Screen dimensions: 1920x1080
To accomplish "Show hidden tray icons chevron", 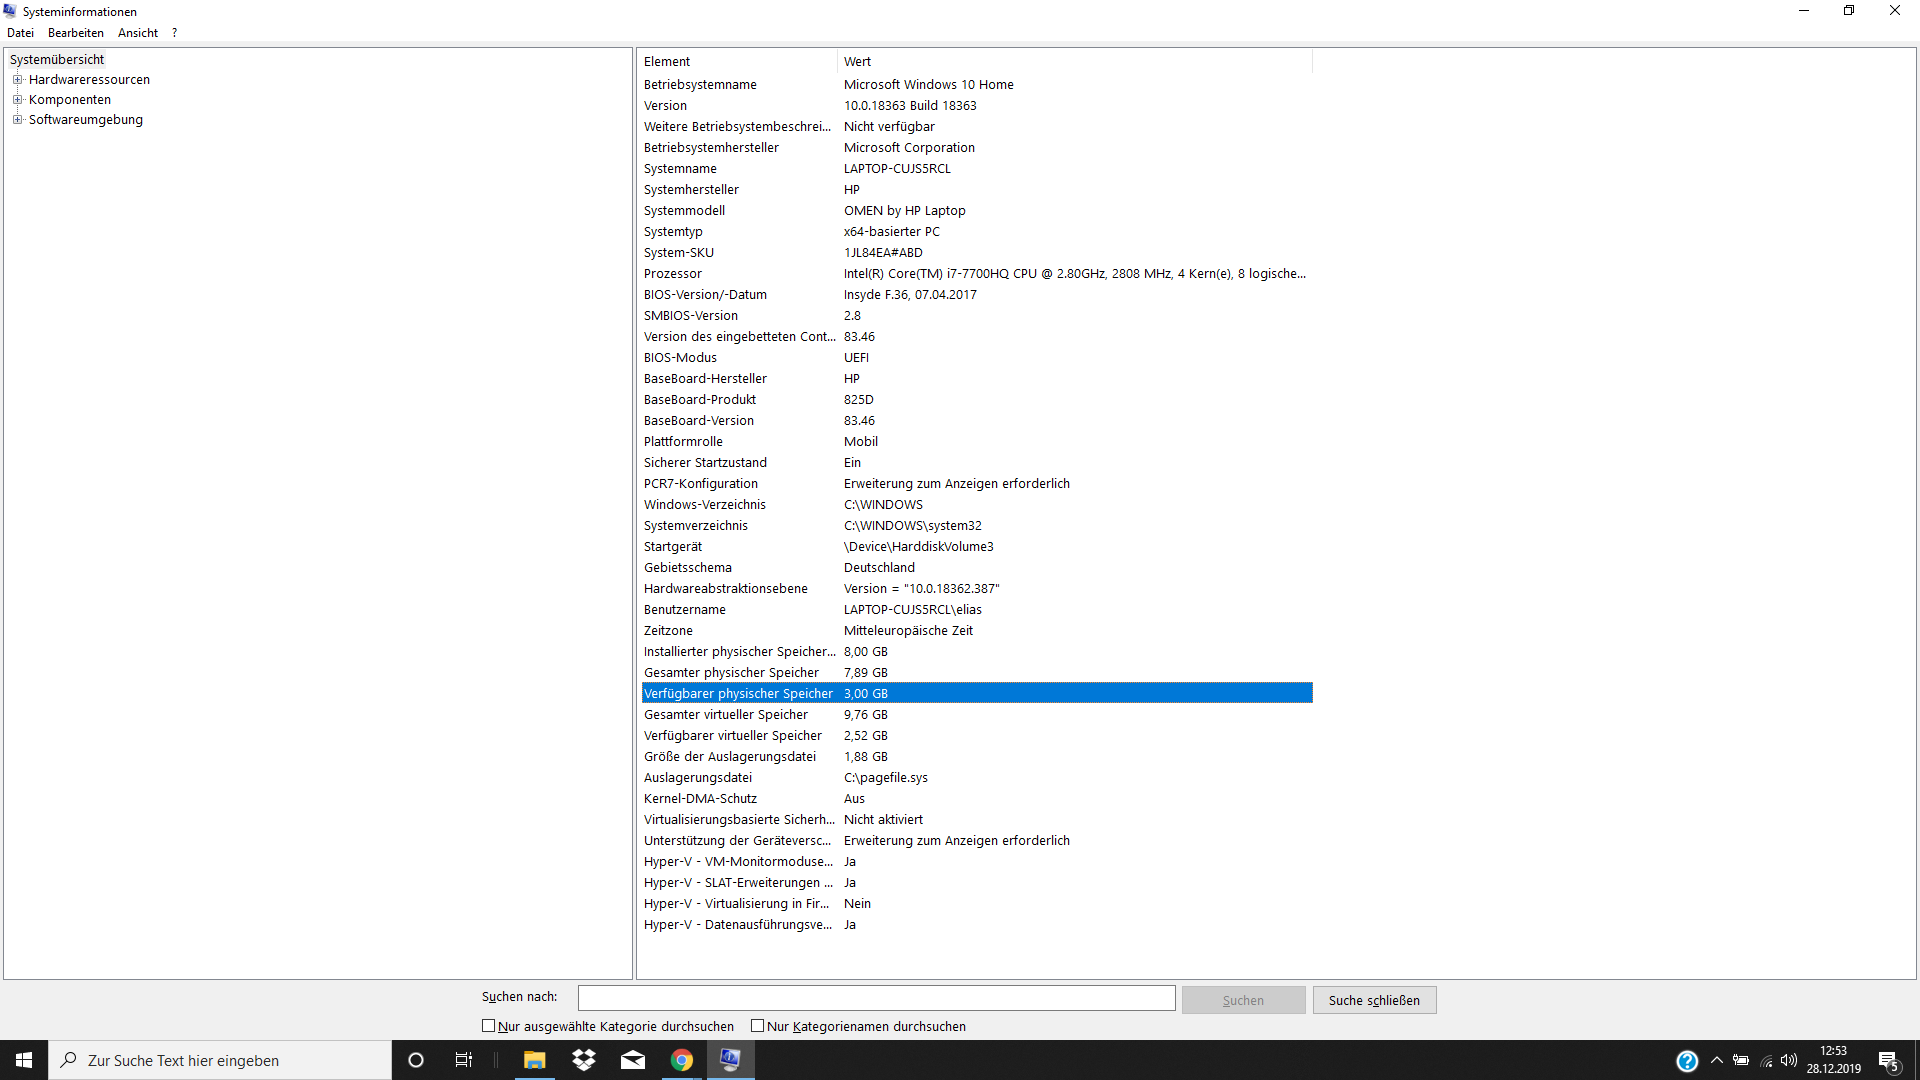I will coord(1717,1060).
